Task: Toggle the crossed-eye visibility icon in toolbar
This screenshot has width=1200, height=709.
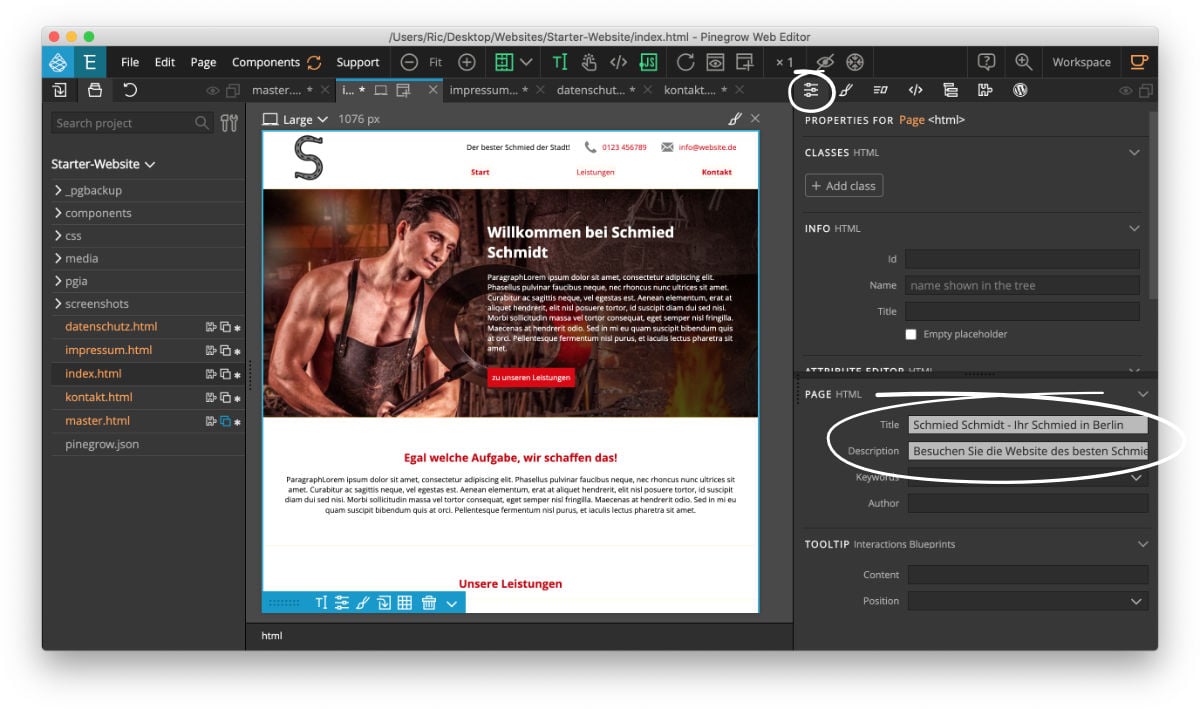Action: pyautogui.click(x=825, y=62)
